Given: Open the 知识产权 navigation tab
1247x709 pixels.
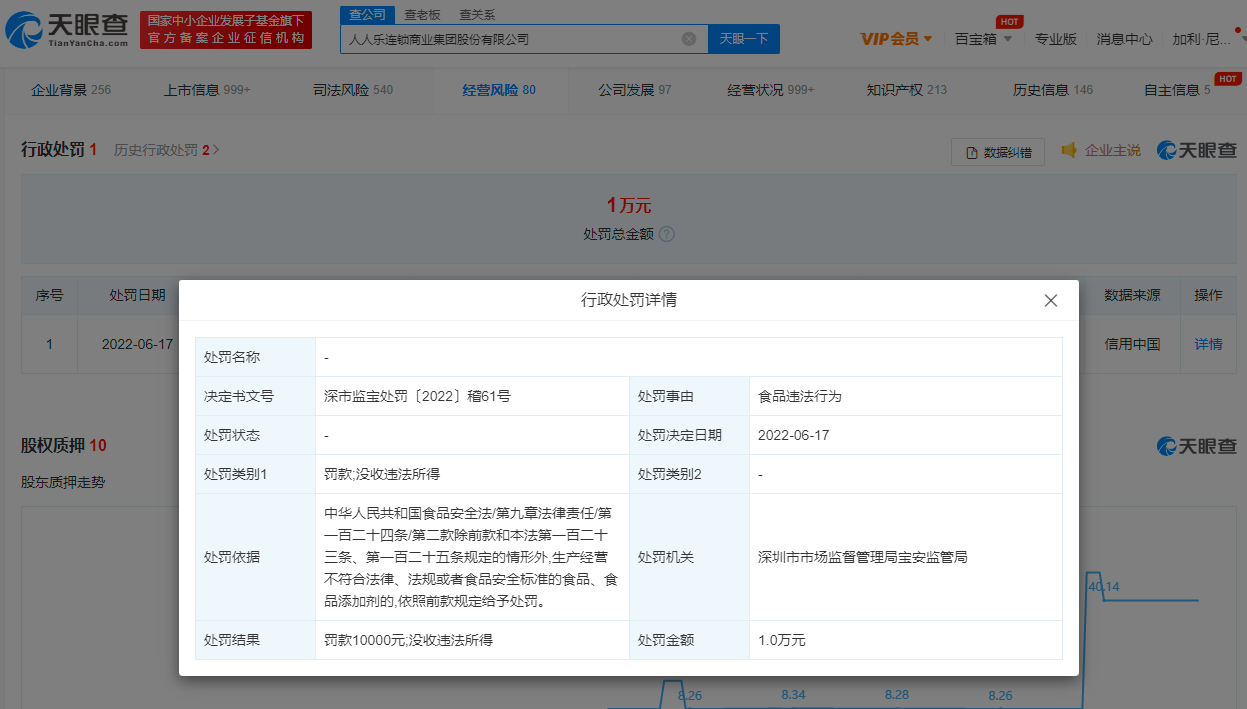Looking at the screenshot, I should tap(906, 90).
